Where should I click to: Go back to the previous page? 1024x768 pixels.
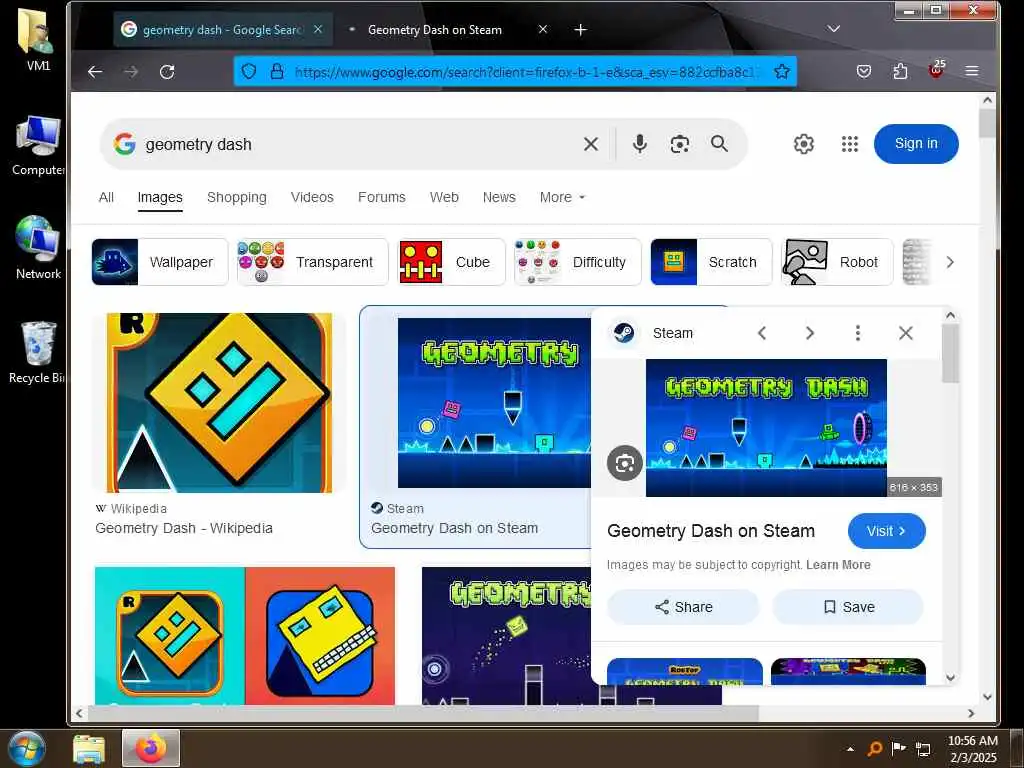pyautogui.click(x=95, y=72)
